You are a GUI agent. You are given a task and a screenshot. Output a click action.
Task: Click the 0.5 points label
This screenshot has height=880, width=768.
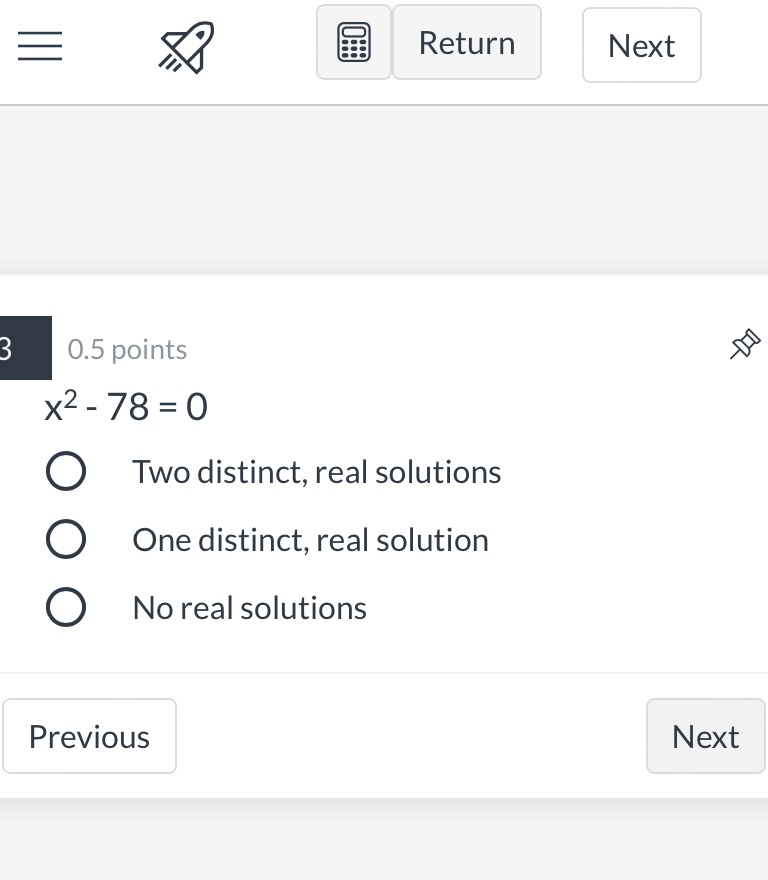click(127, 349)
